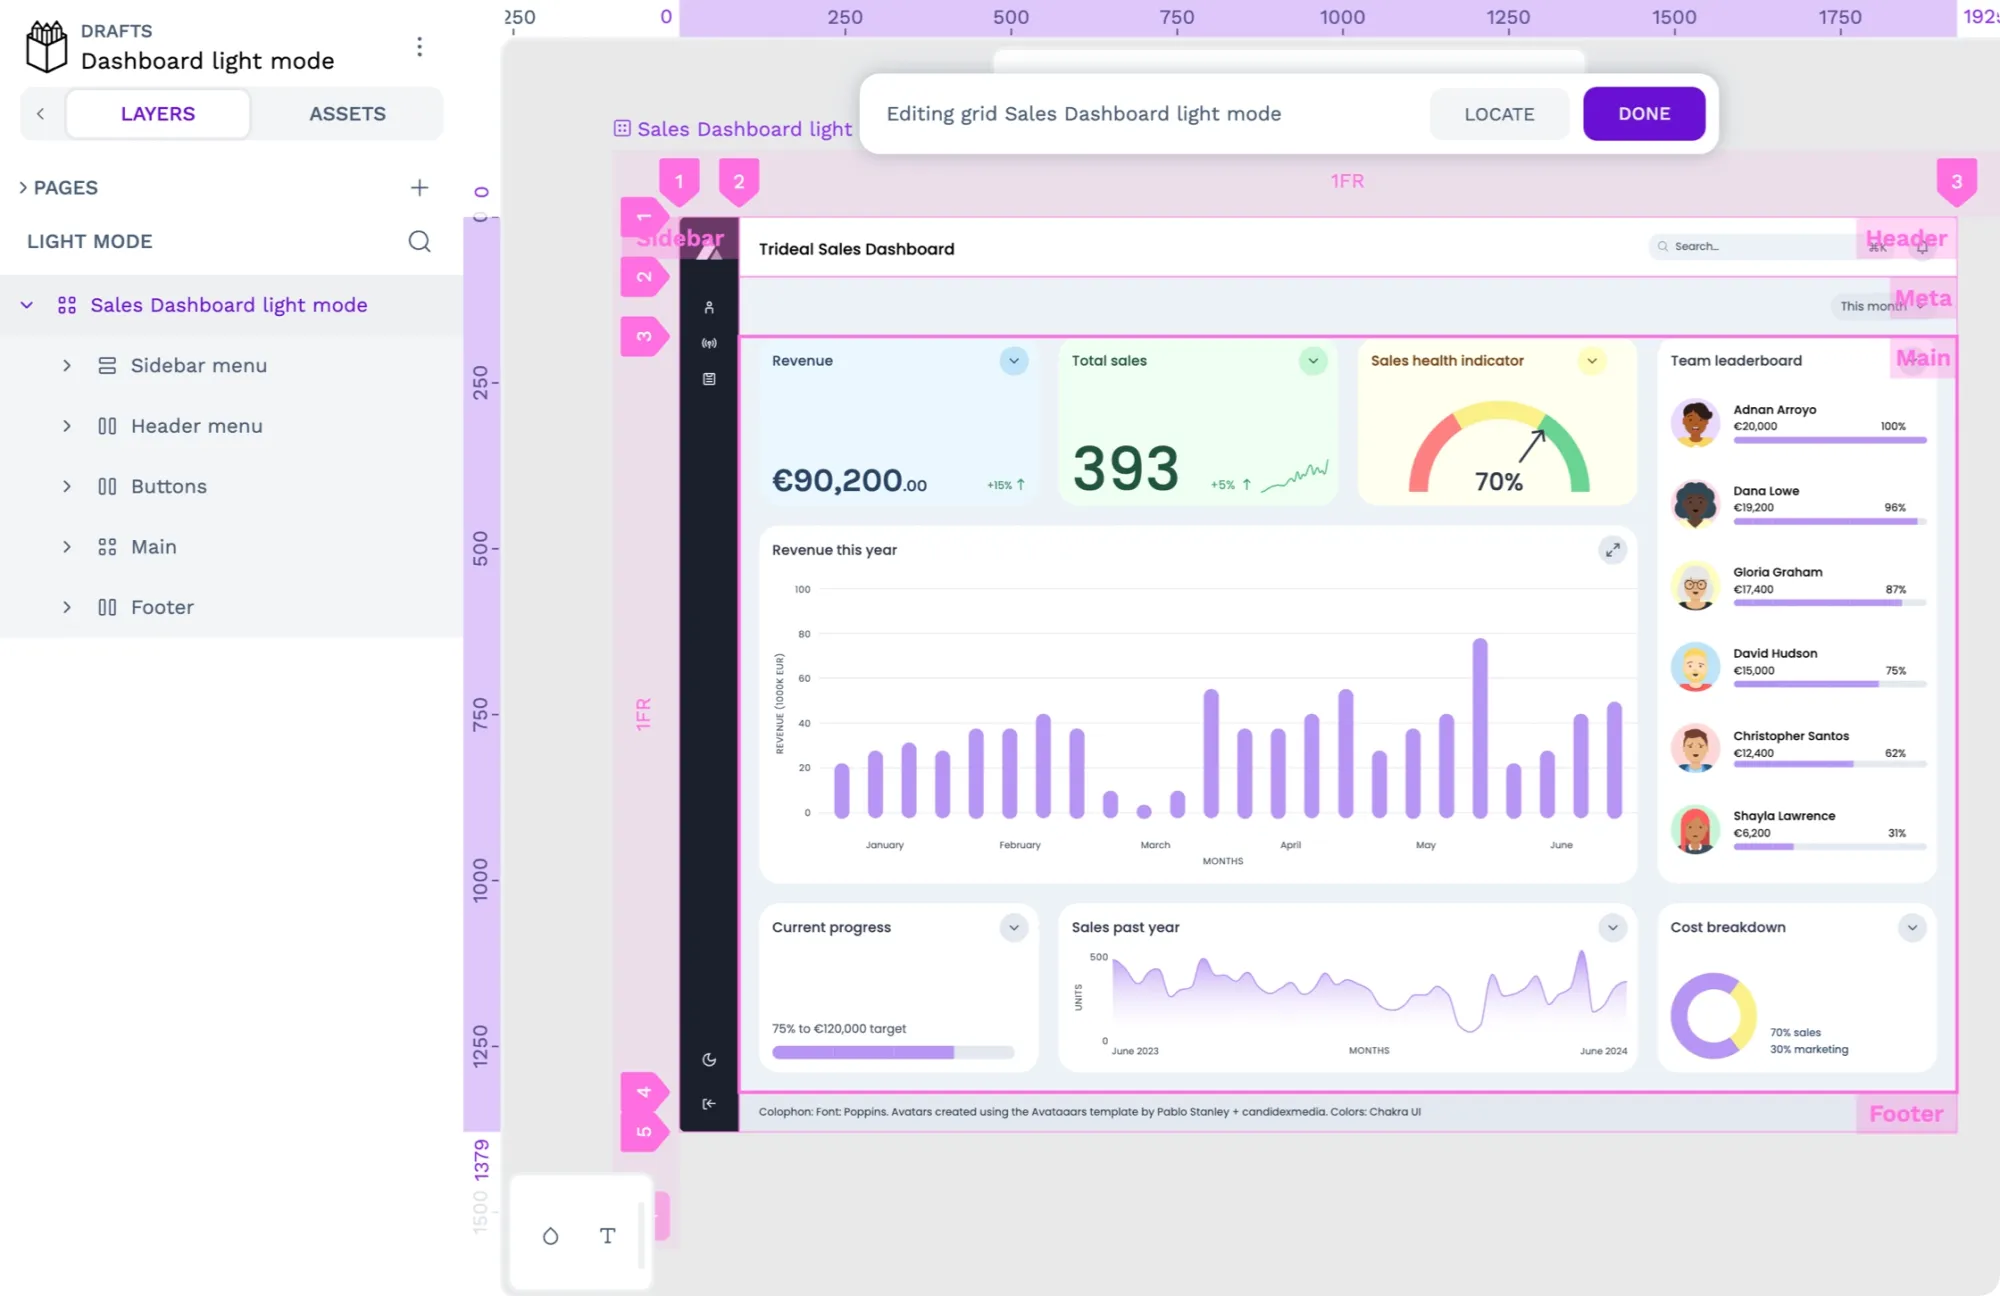2000x1296 pixels.
Task: Click the pages add icon to create page
Action: coord(420,187)
